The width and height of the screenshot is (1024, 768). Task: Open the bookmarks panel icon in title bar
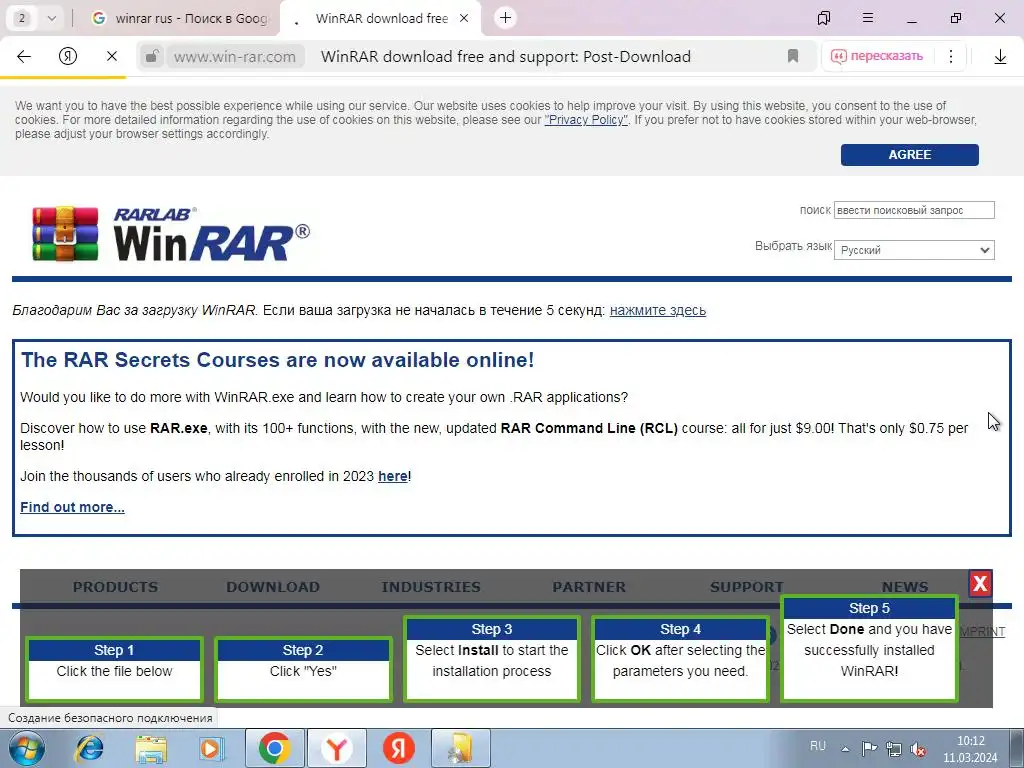(x=824, y=18)
